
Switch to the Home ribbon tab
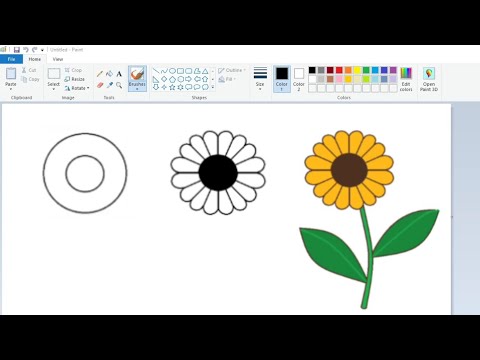click(x=35, y=59)
